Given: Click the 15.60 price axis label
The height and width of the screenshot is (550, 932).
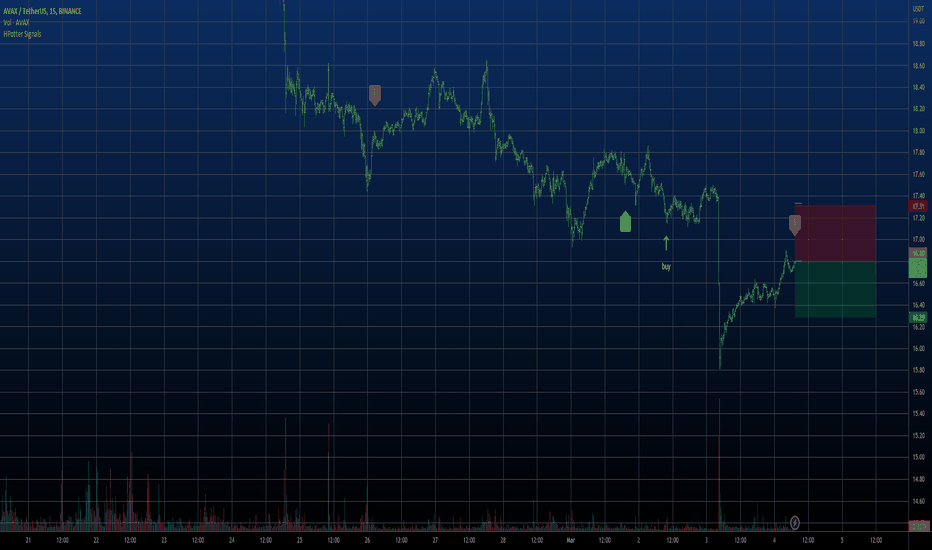Looking at the screenshot, I should coord(918,392).
